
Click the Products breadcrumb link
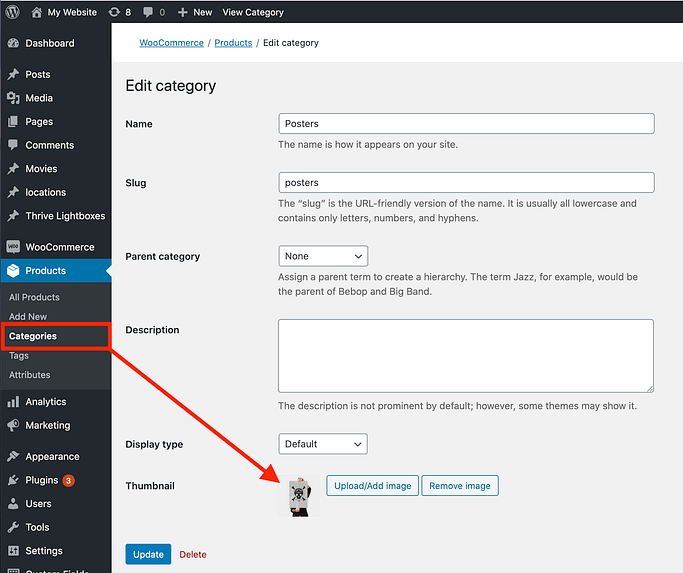pyautogui.click(x=233, y=43)
